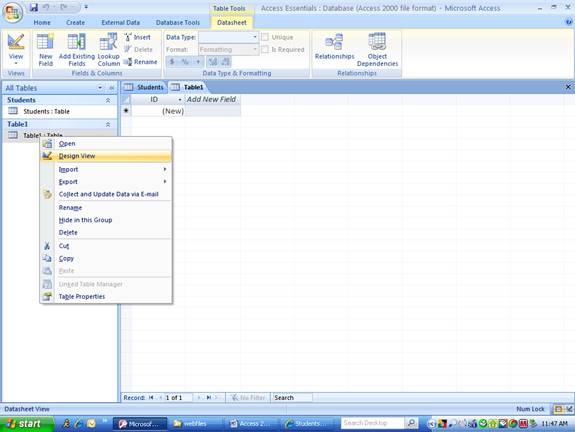The height and width of the screenshot is (432, 575).
Task: Click the Delete field button in ribbon
Action: pyautogui.click(x=138, y=49)
